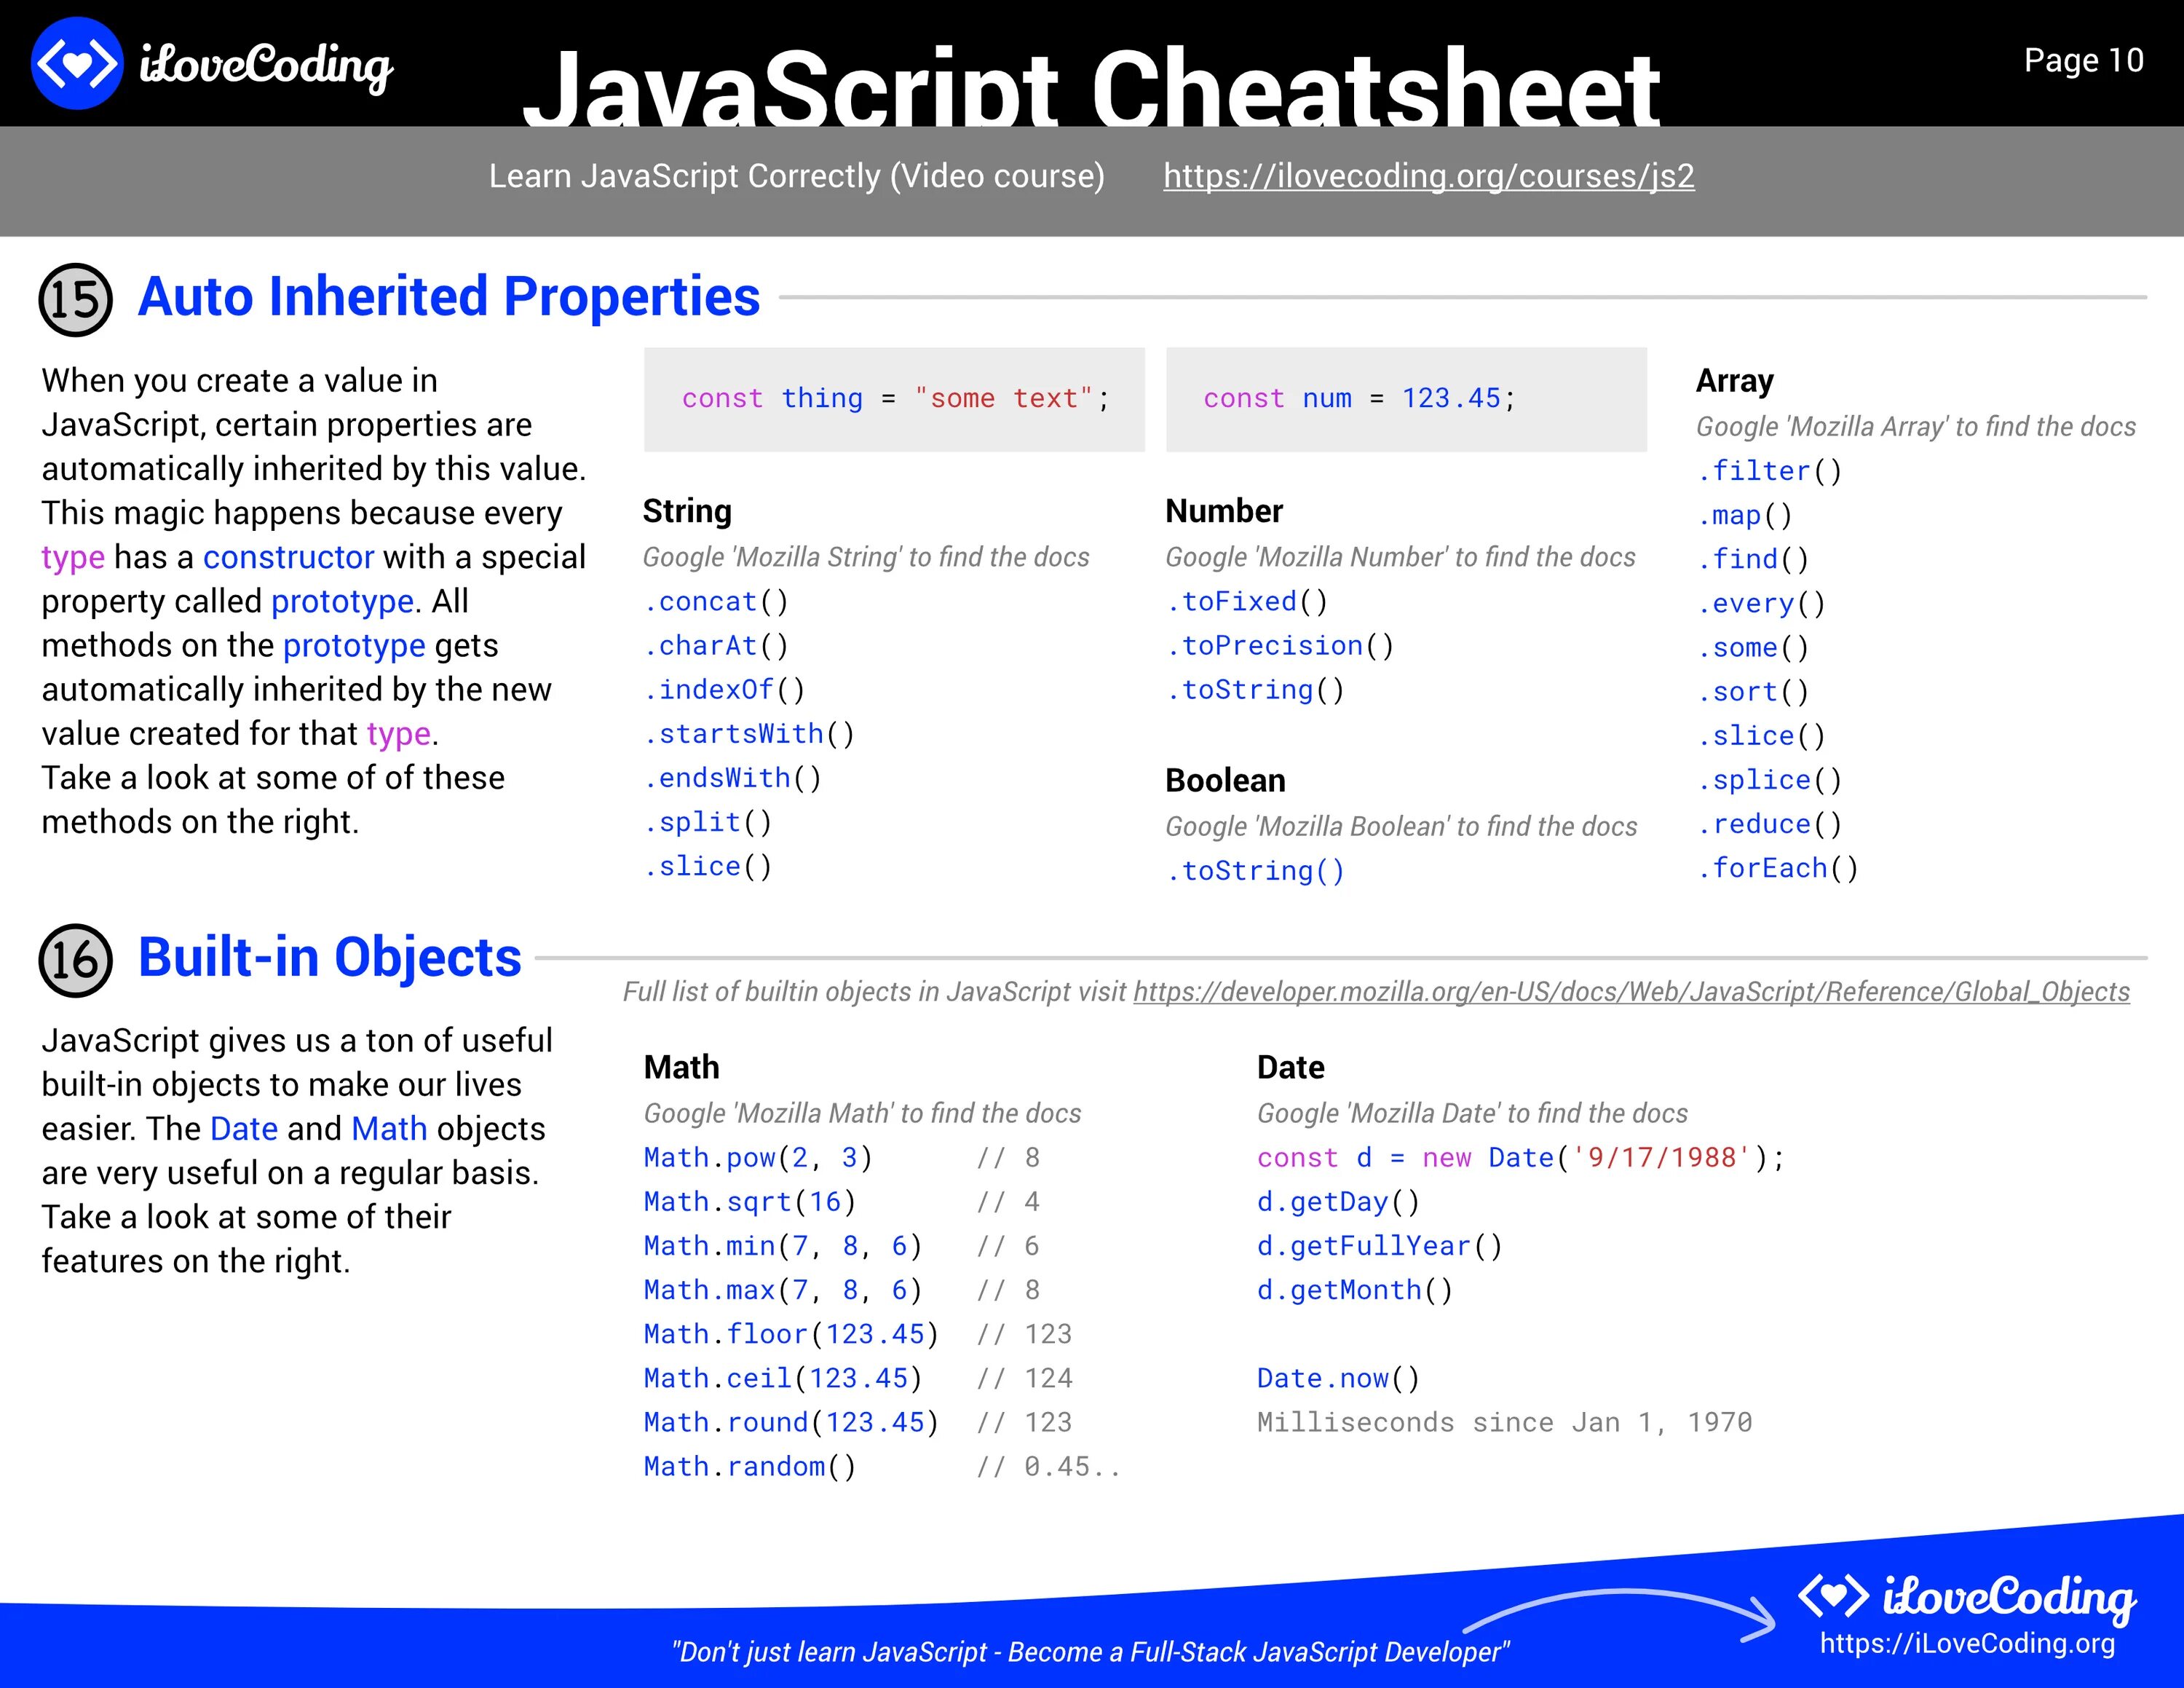Click the iLoveCoding logo in the footer

[x=1967, y=1597]
